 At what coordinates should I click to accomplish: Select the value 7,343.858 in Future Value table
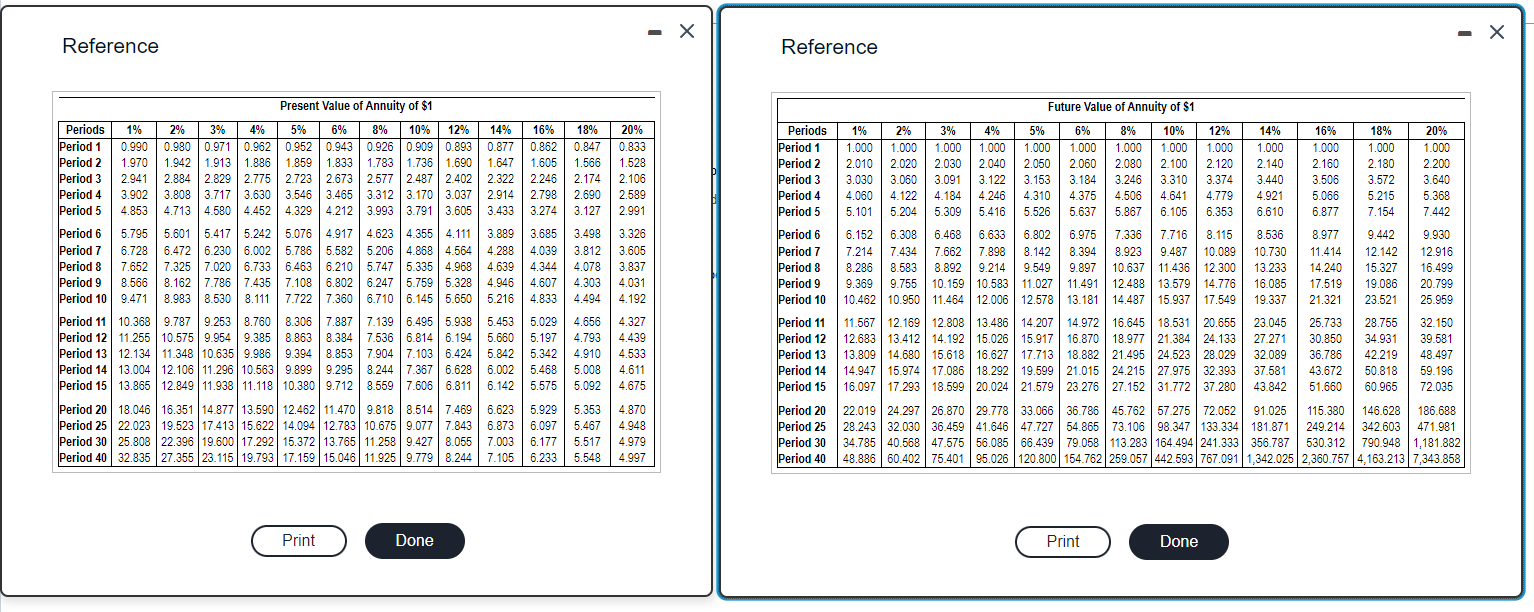coord(1436,460)
